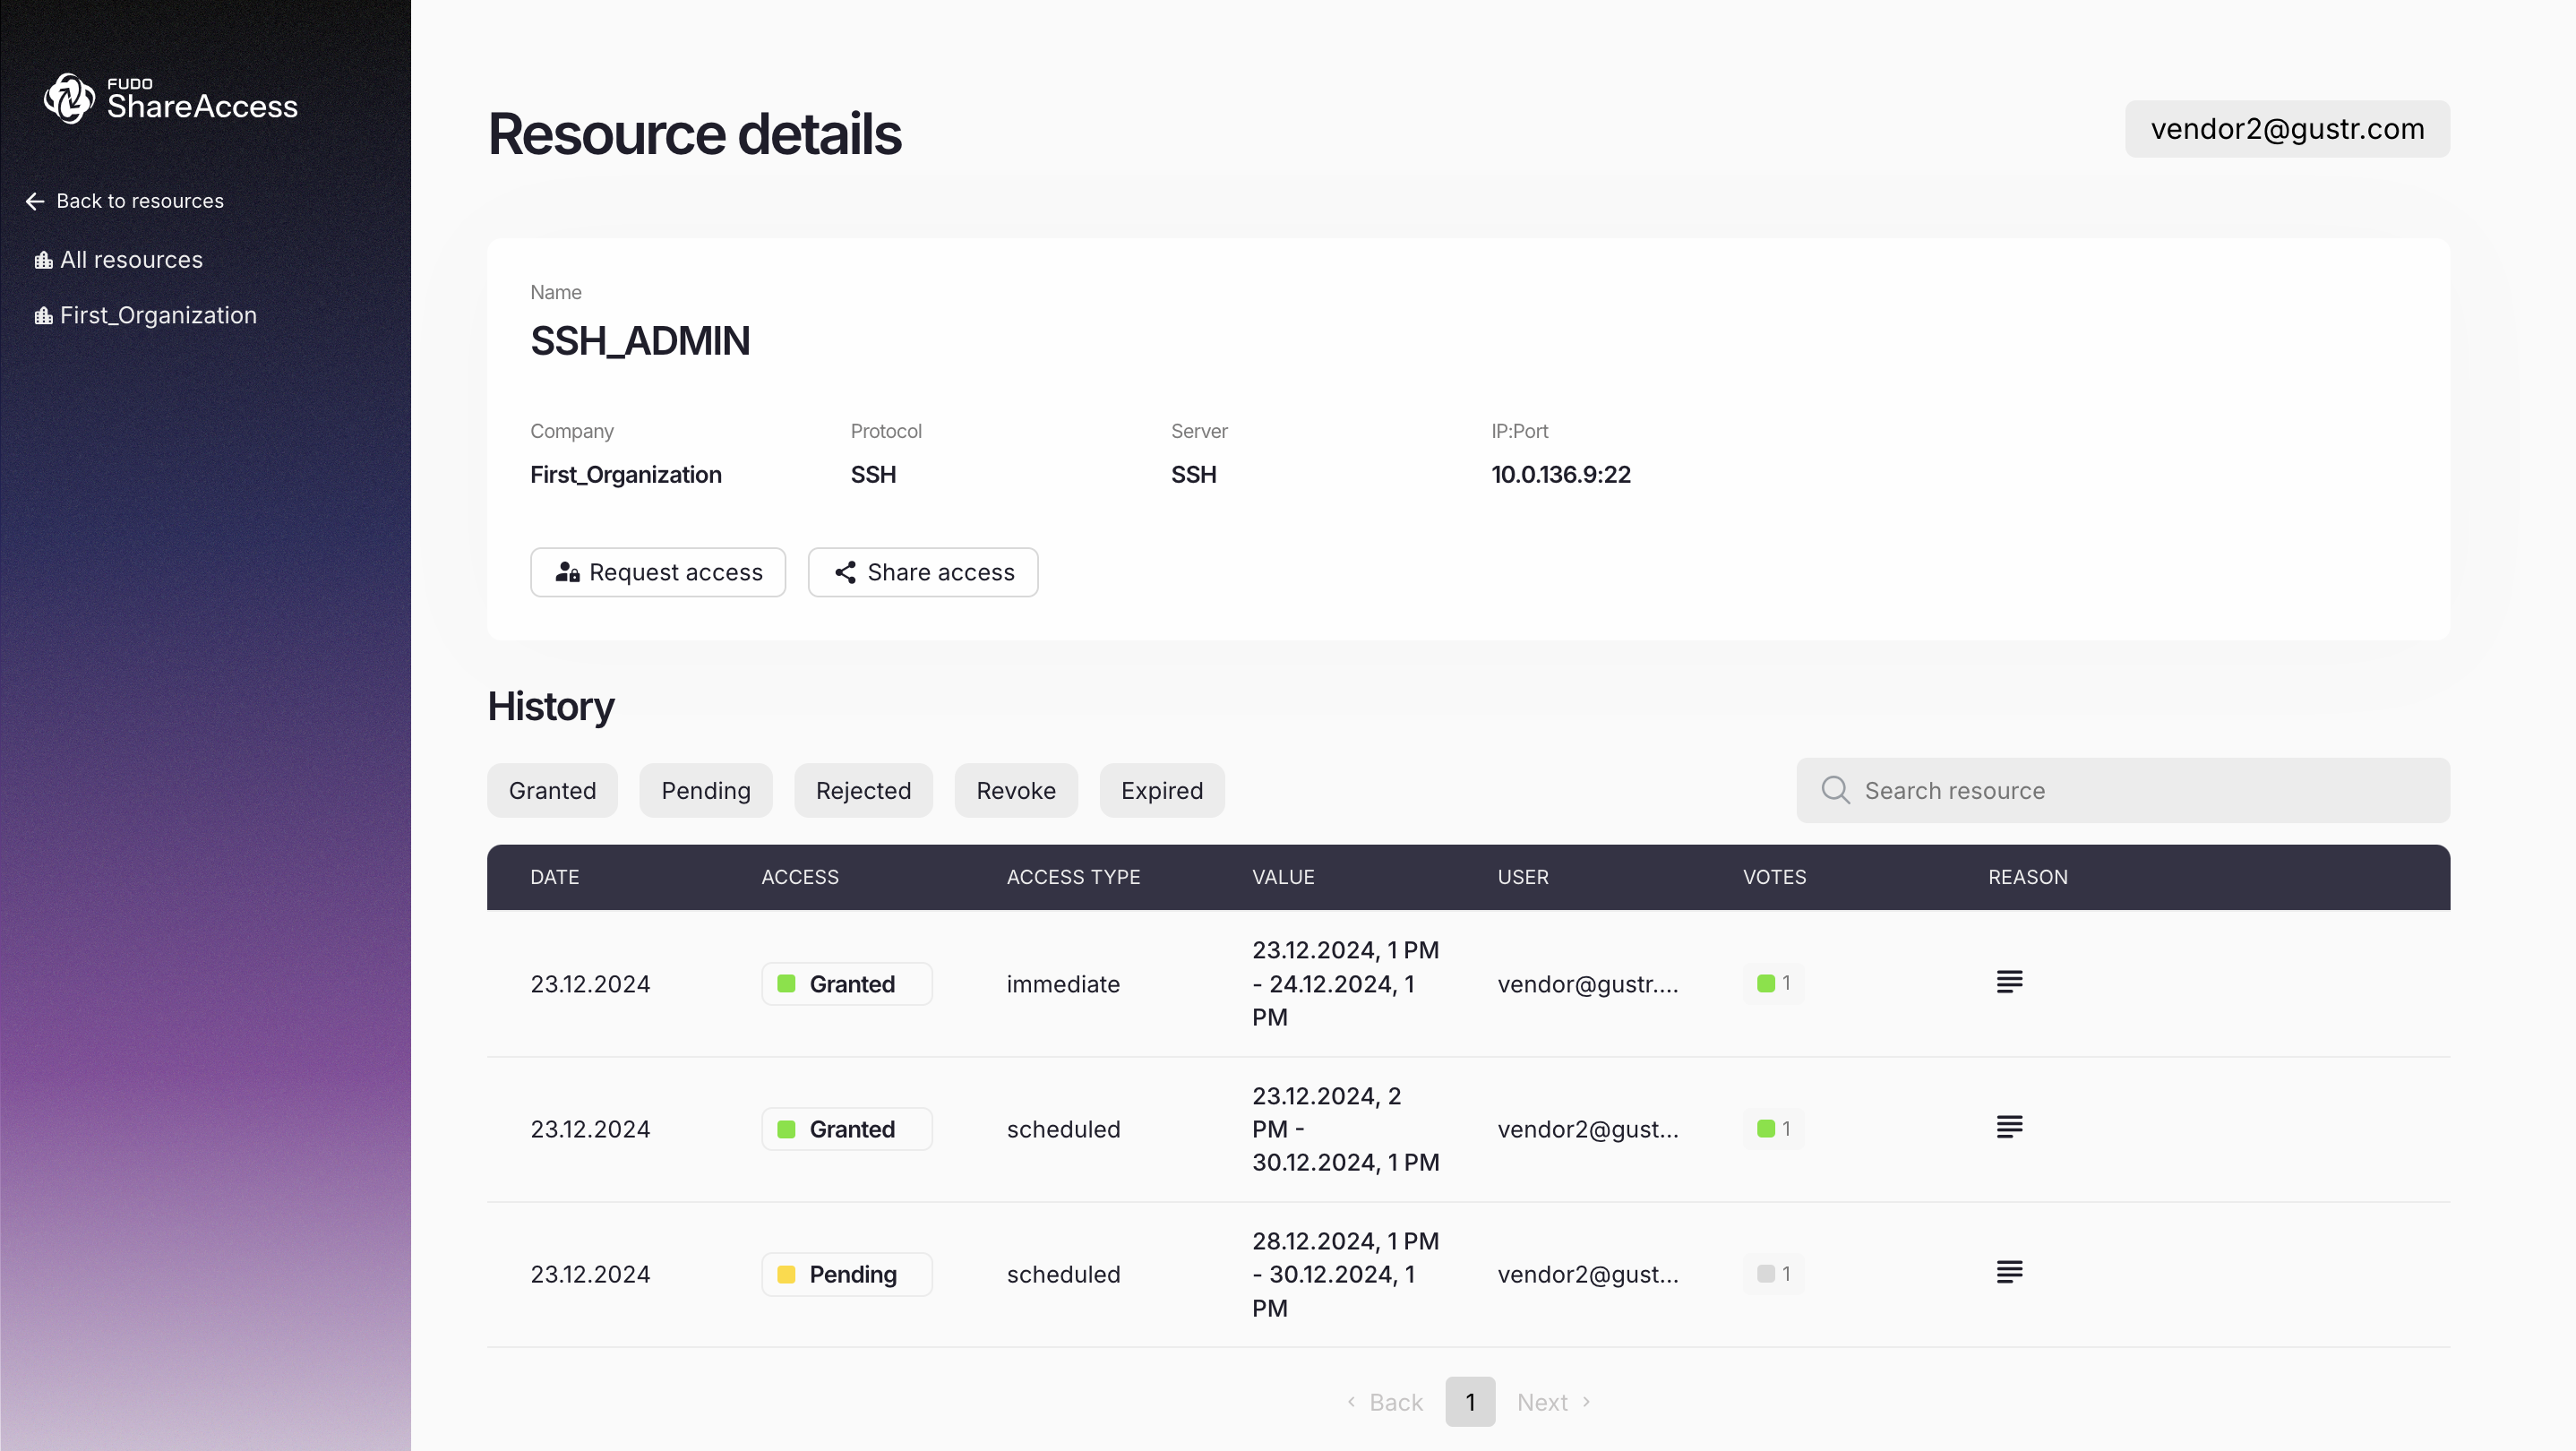Sort by the ACCESS TYPE column header
2576x1451 pixels.
pos(1073,877)
